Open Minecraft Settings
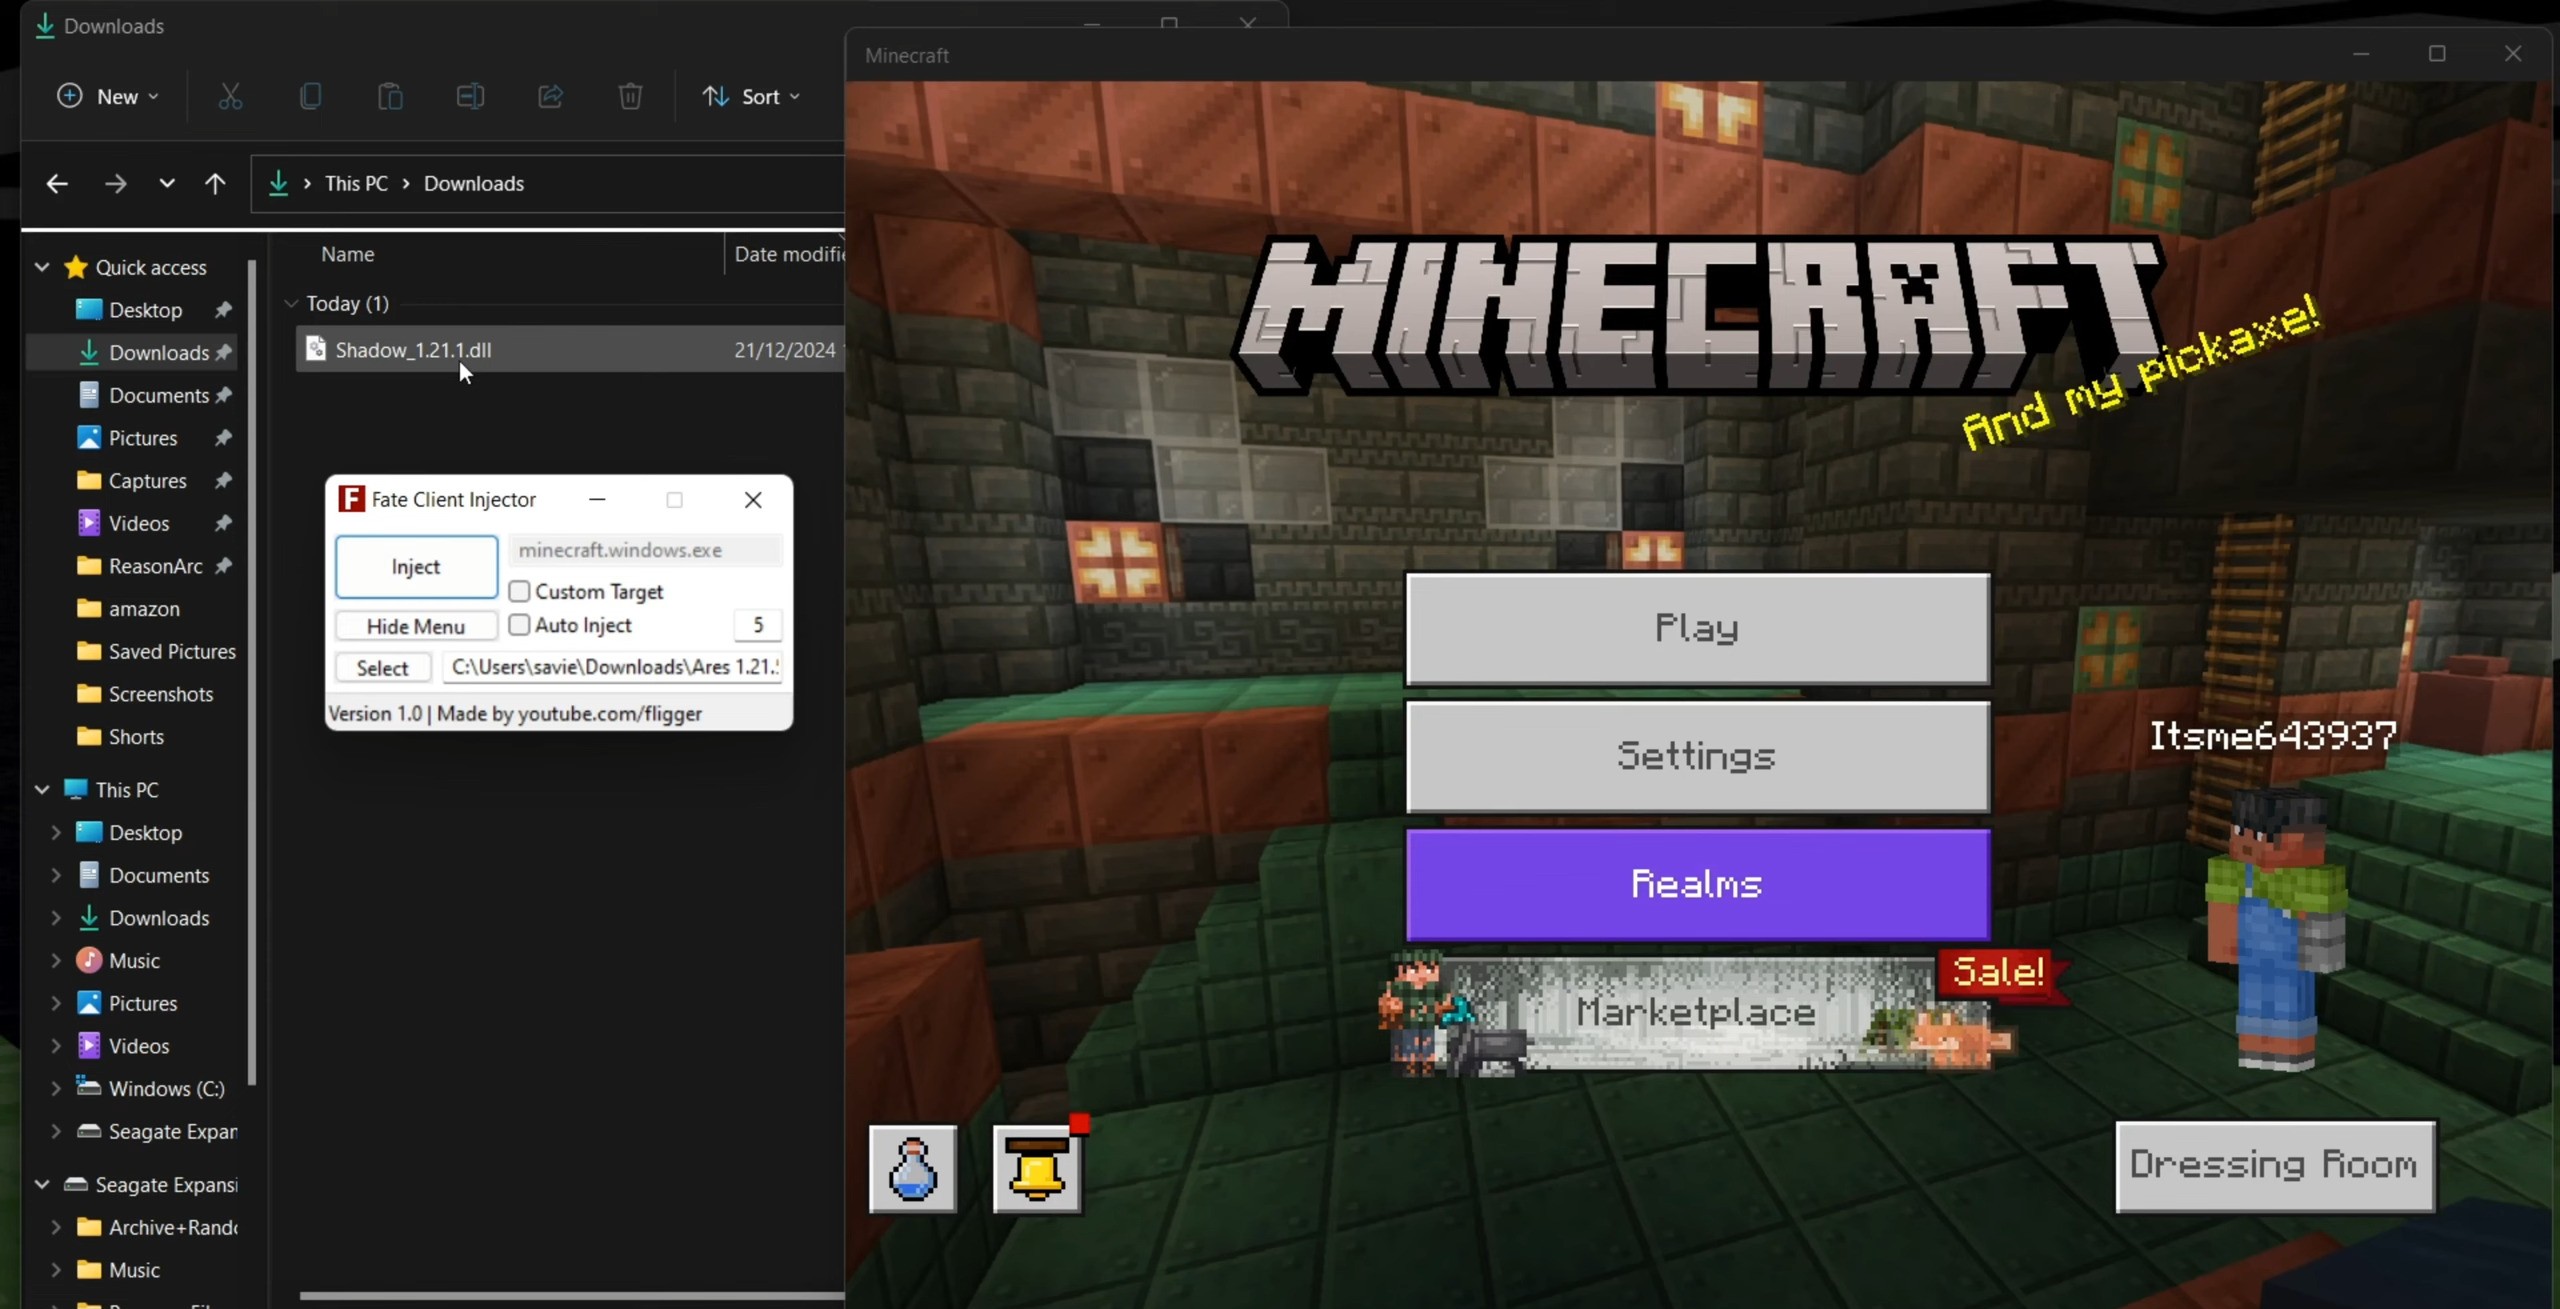 pyautogui.click(x=1697, y=757)
